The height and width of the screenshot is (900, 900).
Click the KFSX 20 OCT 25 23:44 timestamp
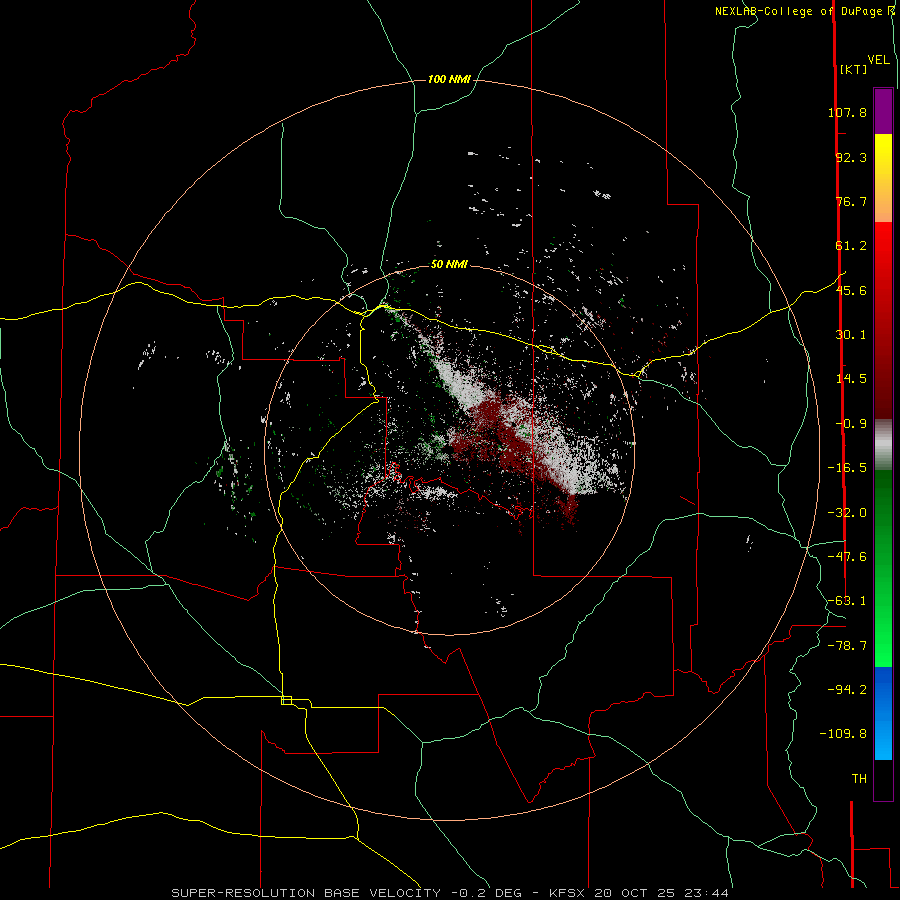(639, 893)
